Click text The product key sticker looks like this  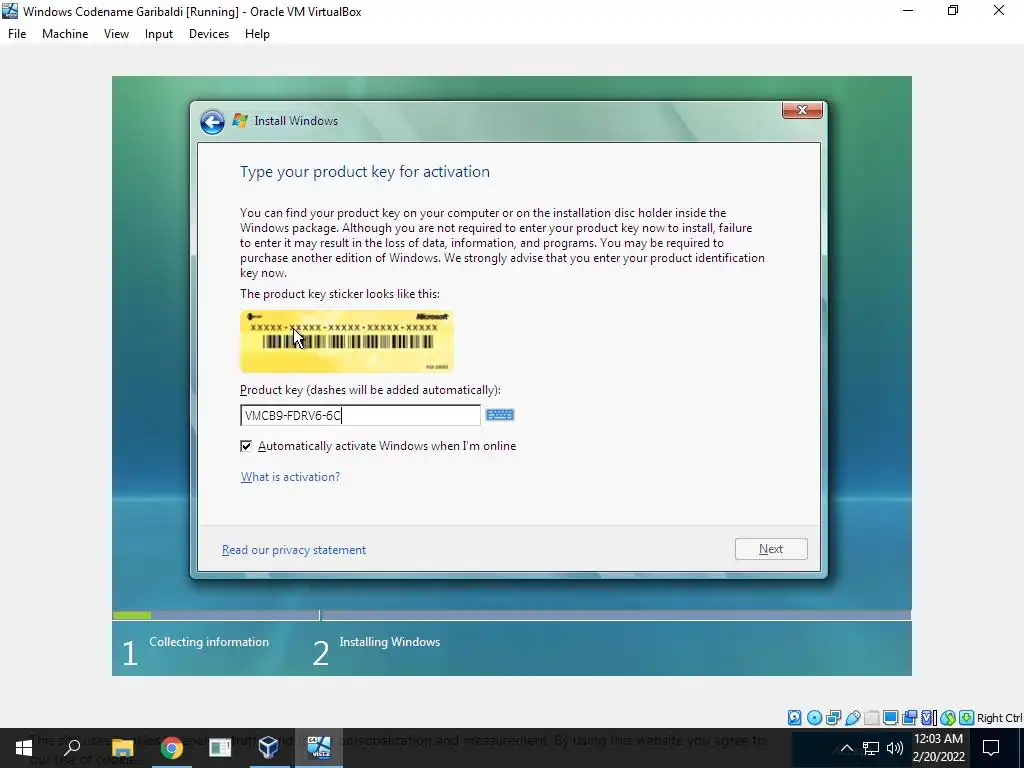pos(340,294)
